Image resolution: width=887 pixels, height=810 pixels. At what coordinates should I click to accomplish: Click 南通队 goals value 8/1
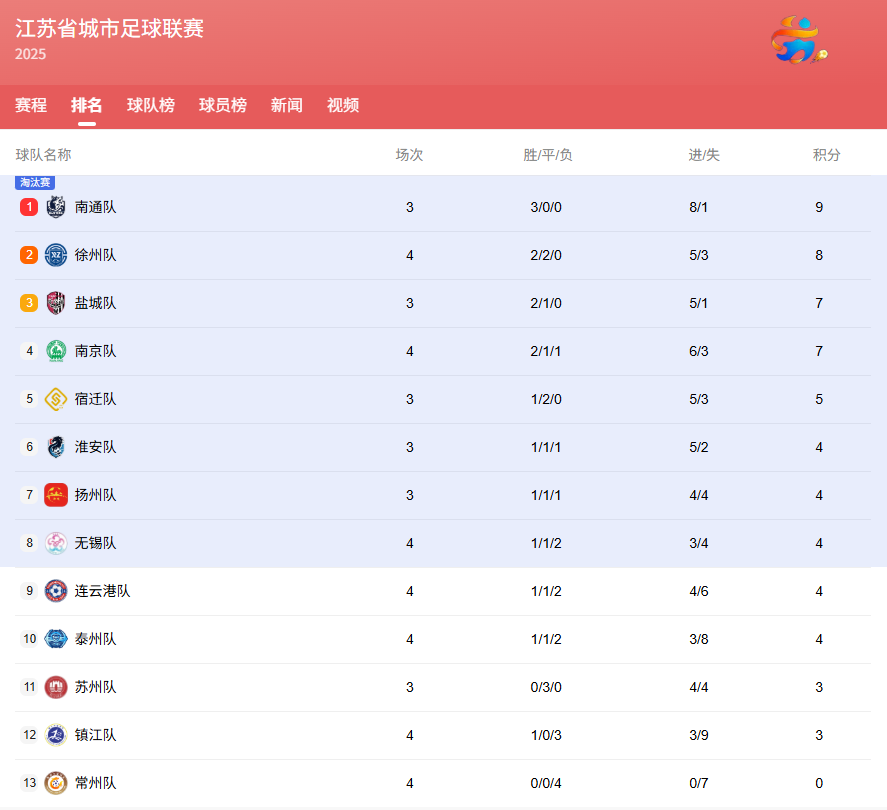699,207
